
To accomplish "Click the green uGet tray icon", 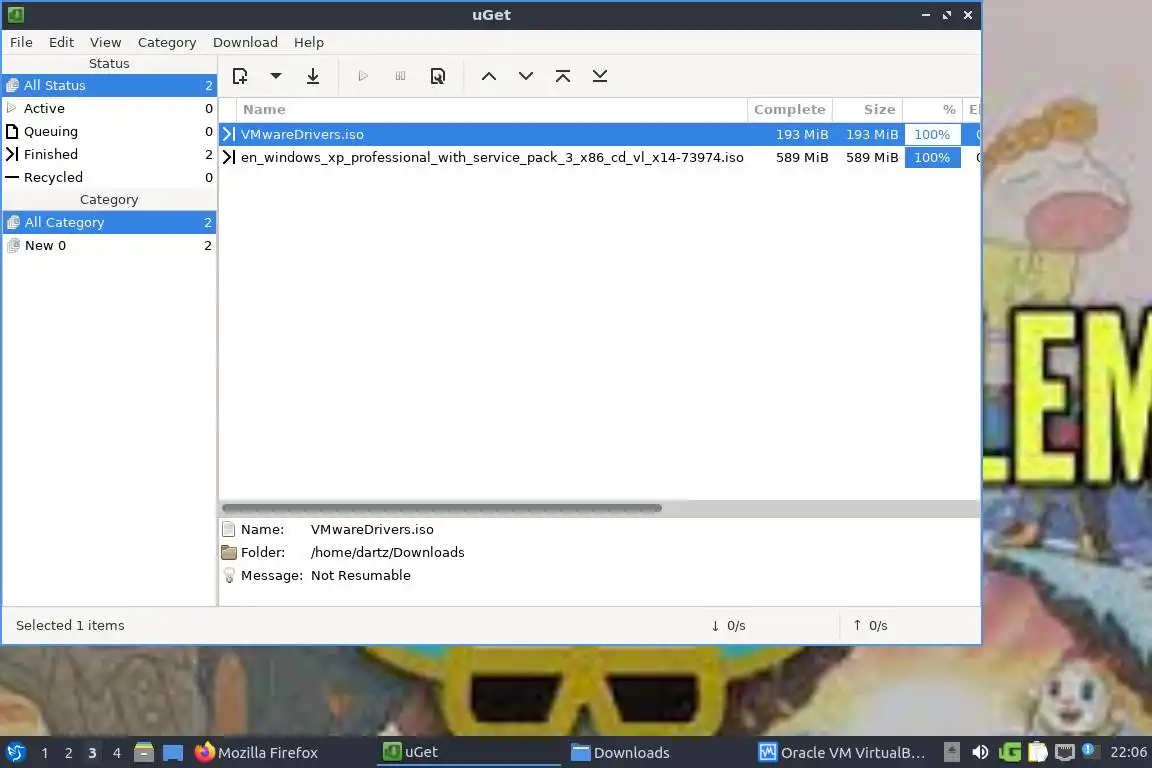I will click(x=1009, y=753).
